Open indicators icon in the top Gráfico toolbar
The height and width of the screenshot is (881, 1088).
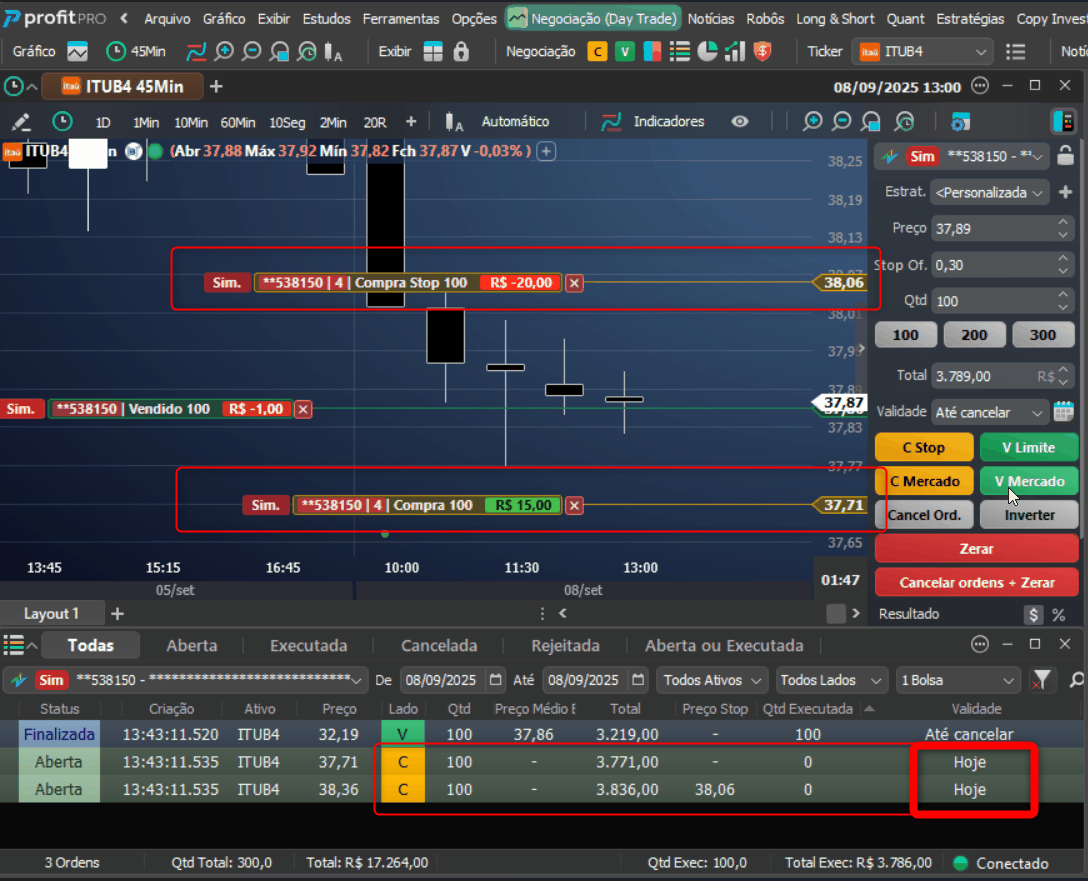pos(196,51)
